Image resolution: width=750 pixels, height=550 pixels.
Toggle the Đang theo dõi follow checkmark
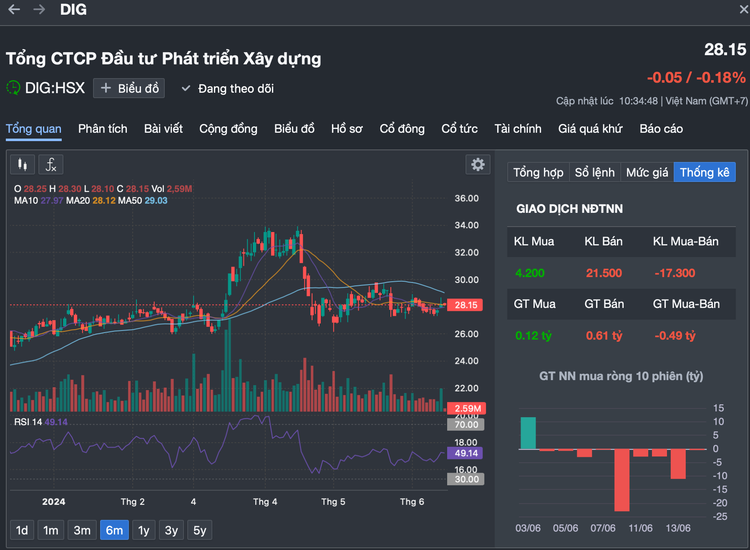click(x=186, y=88)
